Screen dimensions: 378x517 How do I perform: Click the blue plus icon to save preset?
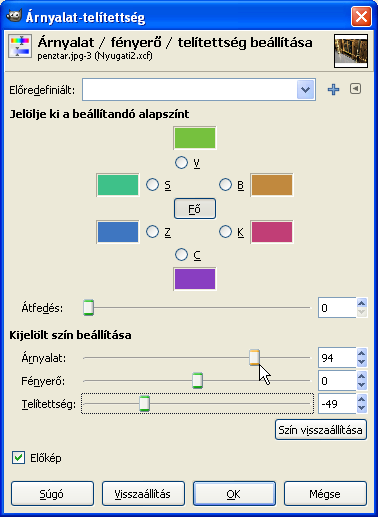333,89
